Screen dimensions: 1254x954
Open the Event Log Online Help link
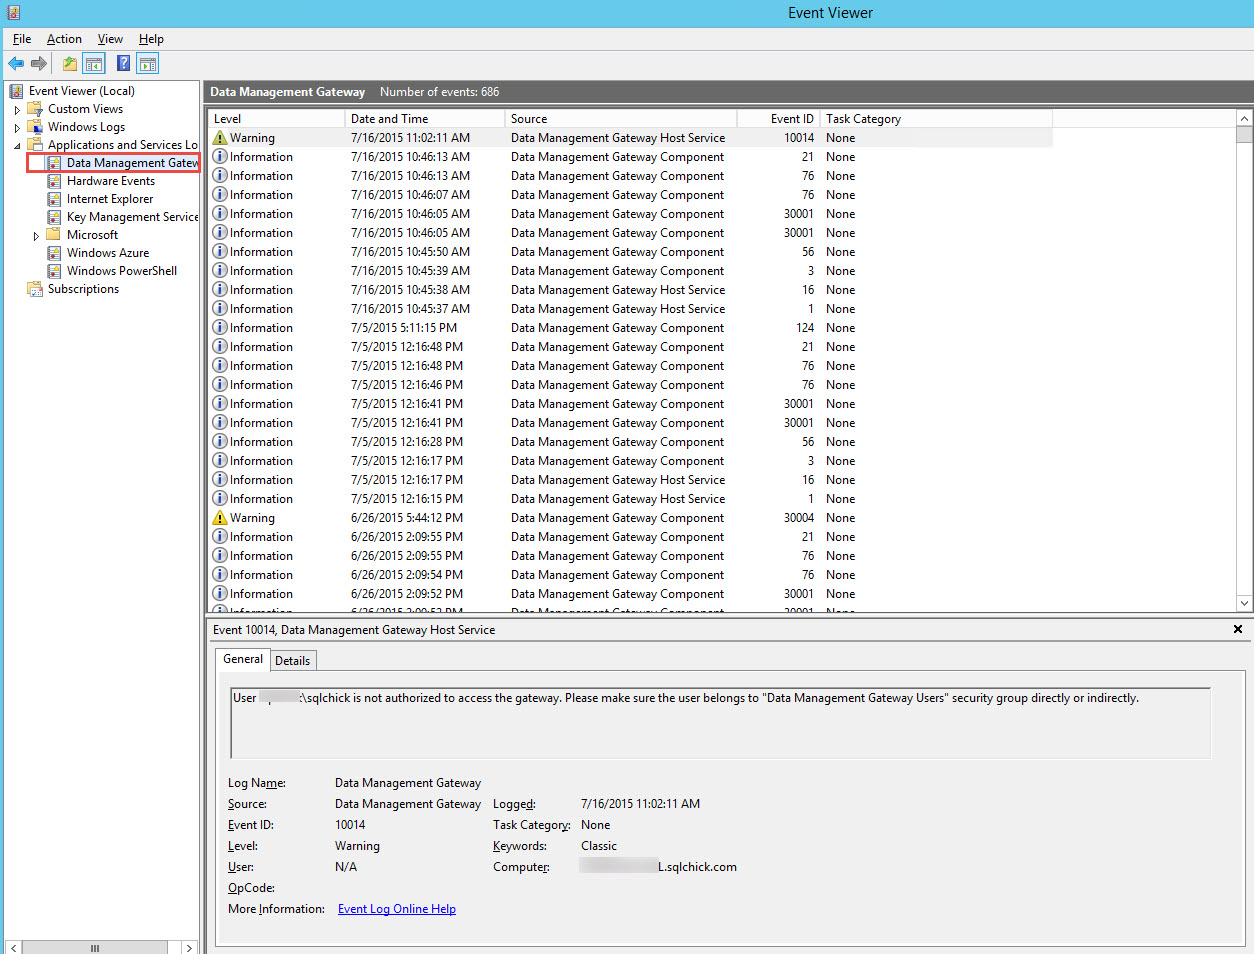[397, 909]
